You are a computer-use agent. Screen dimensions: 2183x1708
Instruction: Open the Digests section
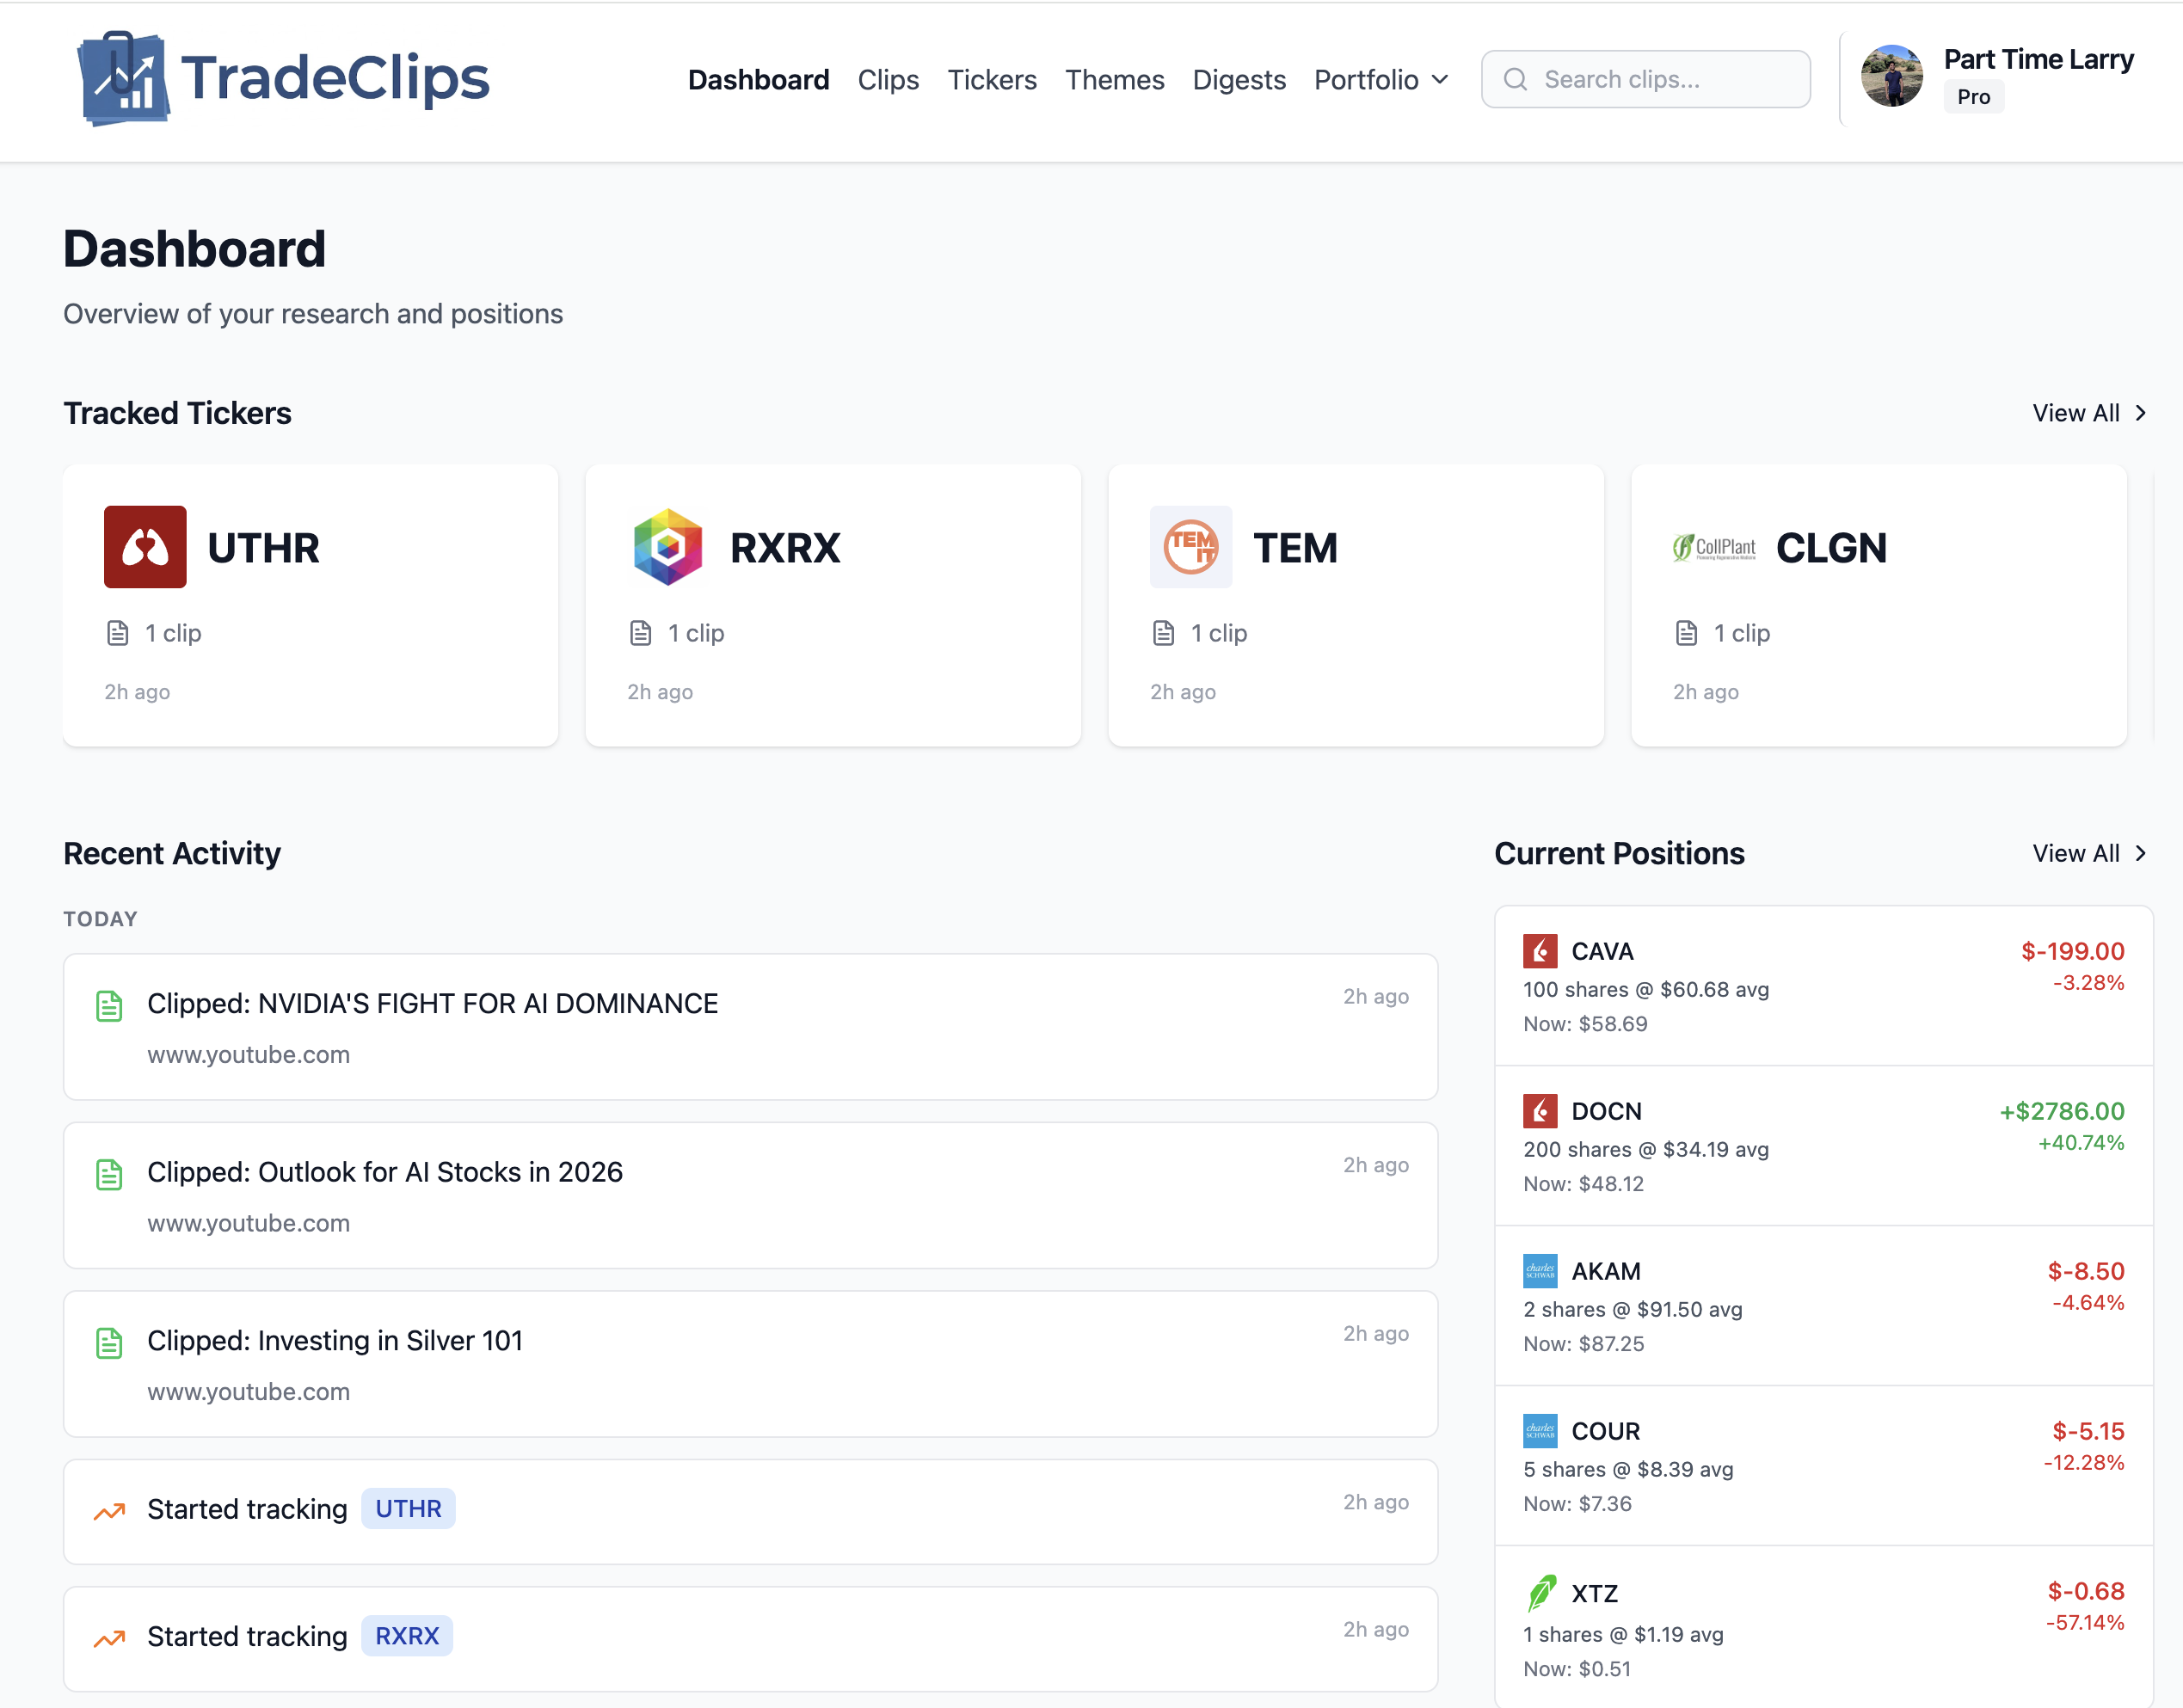click(x=1239, y=79)
